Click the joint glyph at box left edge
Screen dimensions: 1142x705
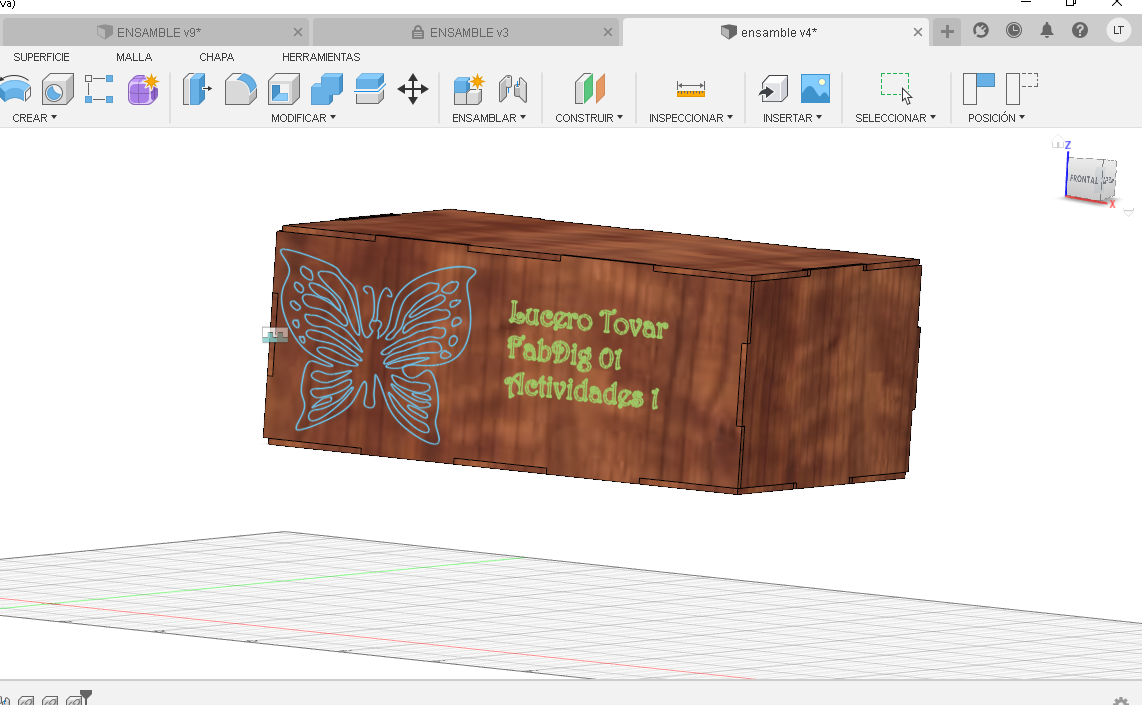275,334
